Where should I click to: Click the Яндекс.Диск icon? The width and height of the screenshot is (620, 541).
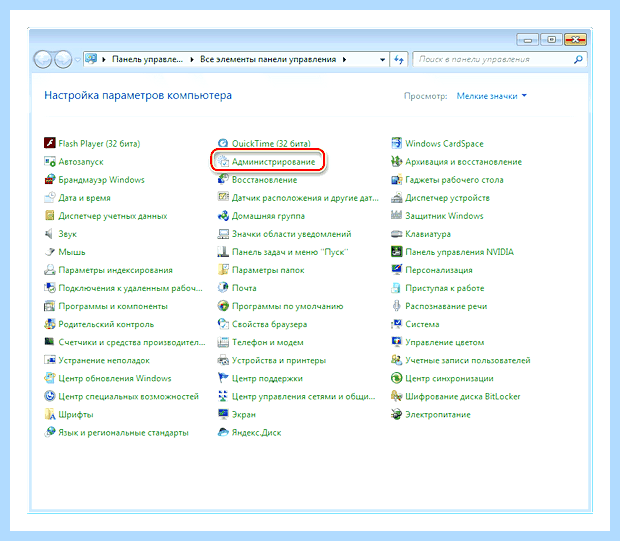pyautogui.click(x=223, y=432)
